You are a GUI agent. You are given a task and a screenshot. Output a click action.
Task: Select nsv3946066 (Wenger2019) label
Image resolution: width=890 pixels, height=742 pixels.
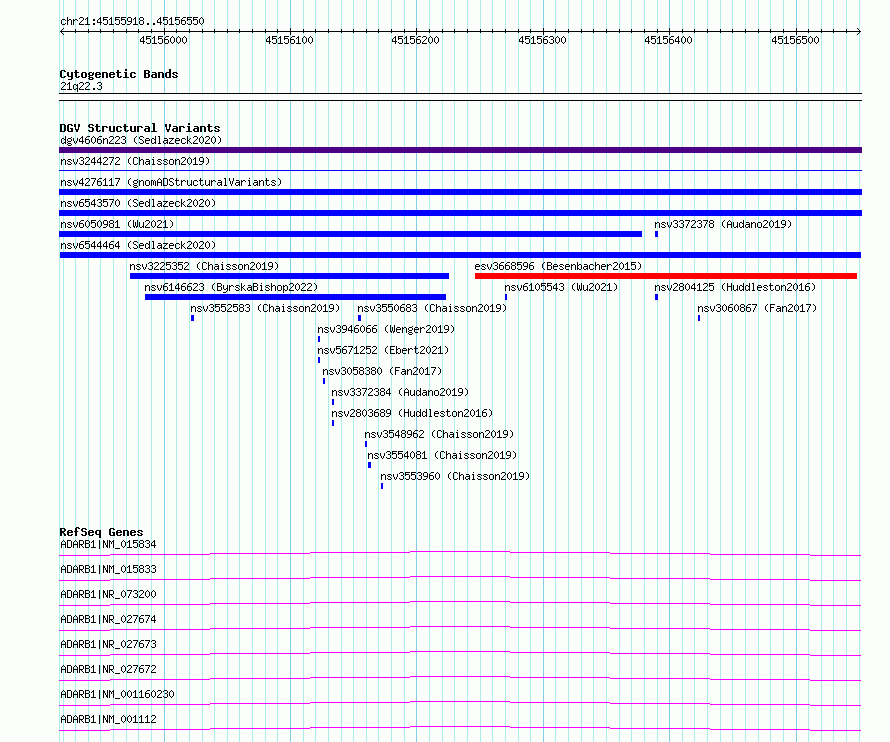point(386,329)
